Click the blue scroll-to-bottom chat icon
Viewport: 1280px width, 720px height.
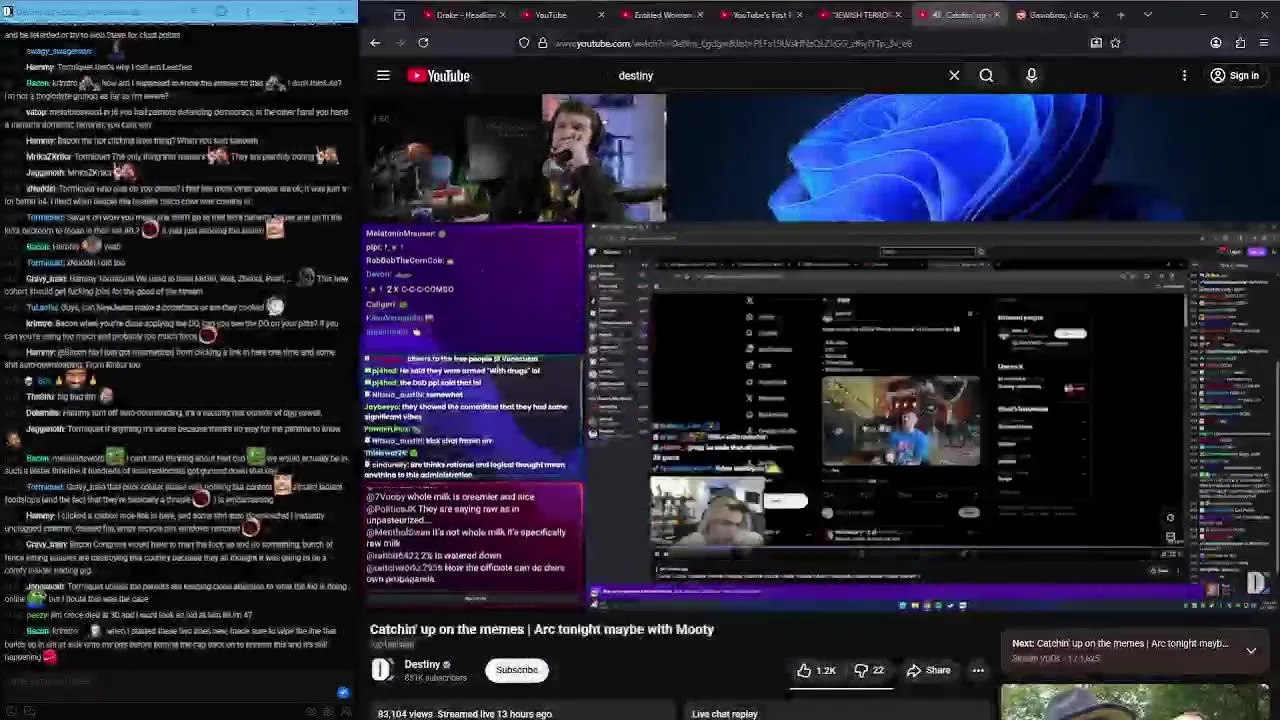343,692
